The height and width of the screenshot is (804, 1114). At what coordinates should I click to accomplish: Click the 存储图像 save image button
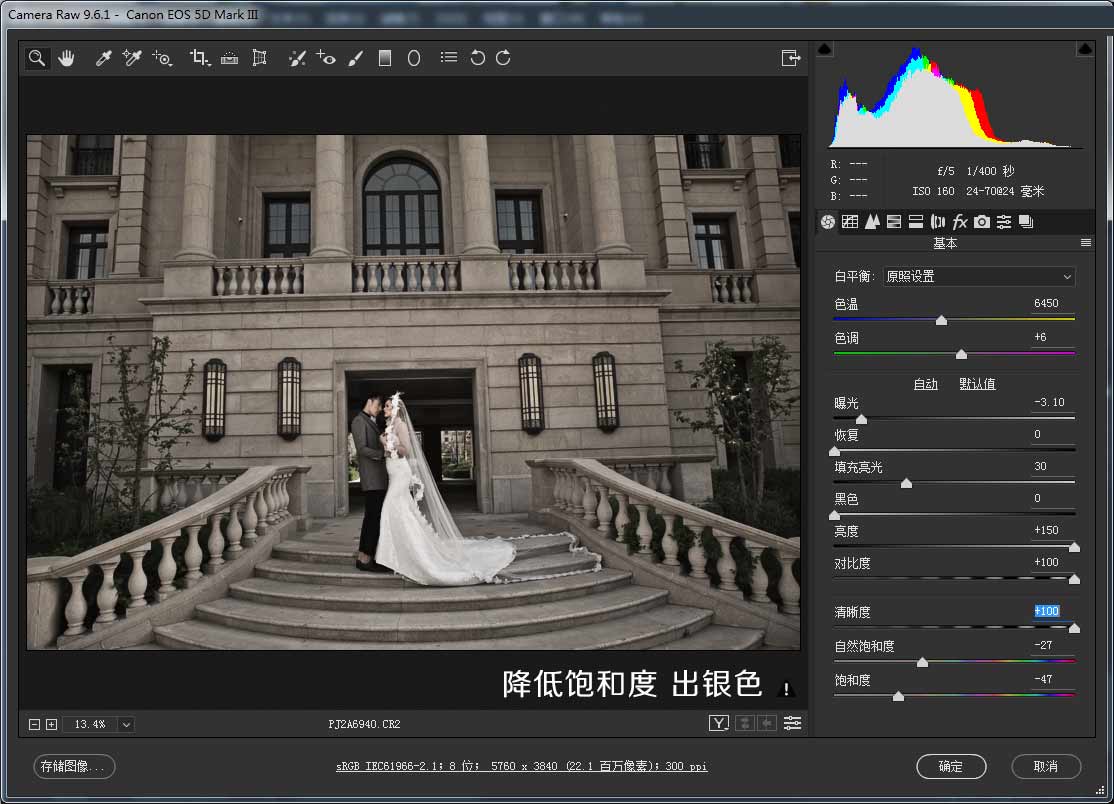pyautogui.click(x=73, y=767)
